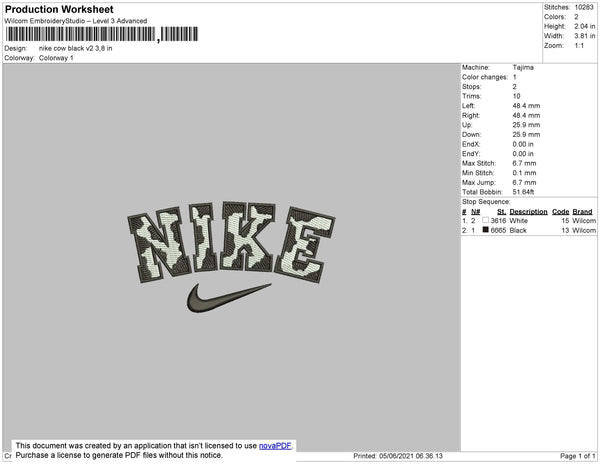Viewport: 600px width, 464px height.
Task: Click design name 'nike cow black v2 3,8 in'
Action: [x=75, y=48]
